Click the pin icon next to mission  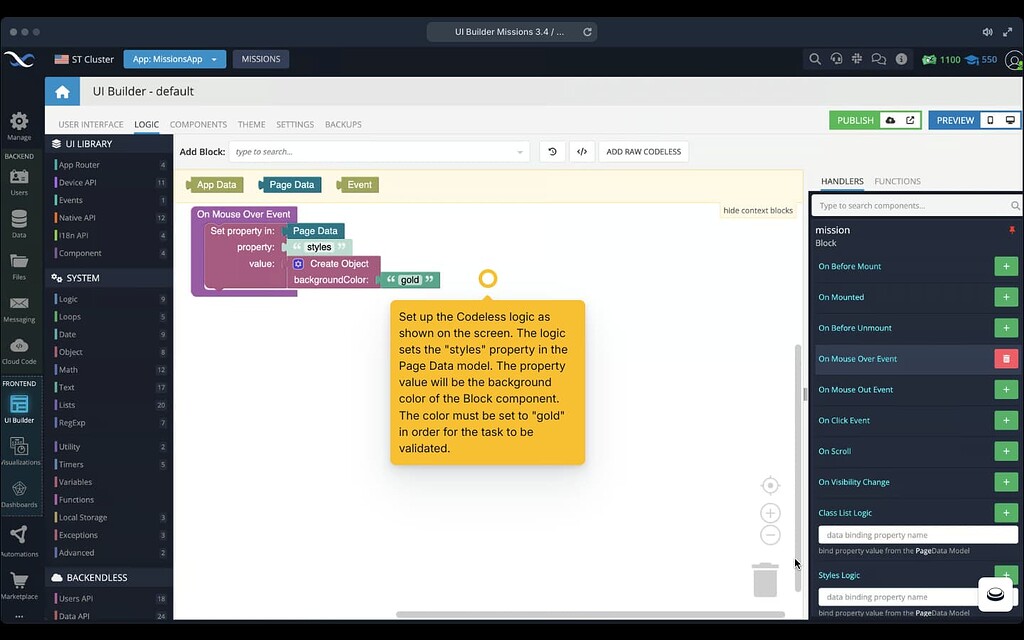[x=1012, y=231]
